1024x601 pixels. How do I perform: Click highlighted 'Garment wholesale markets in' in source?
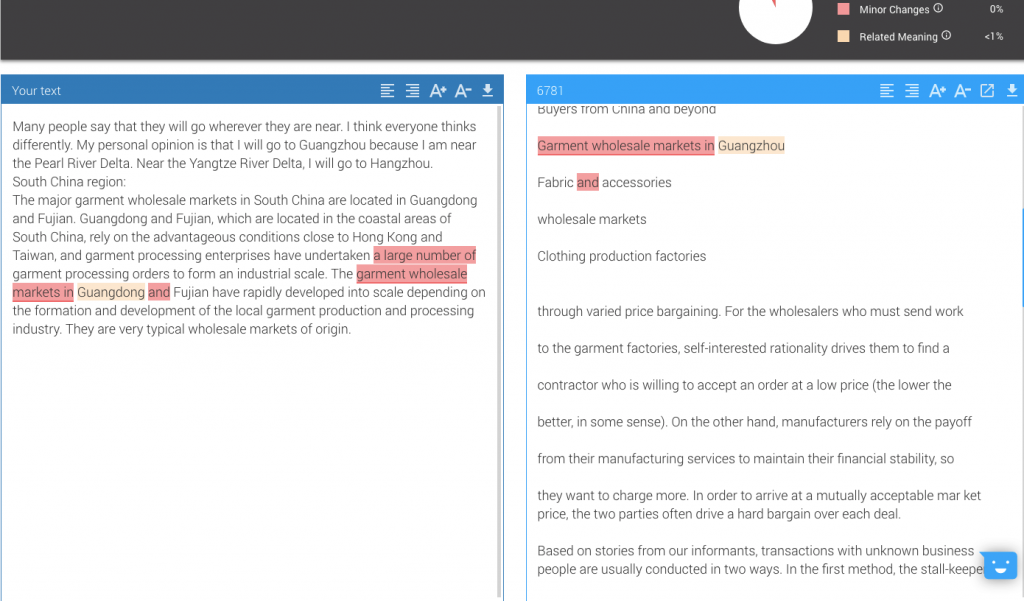pyautogui.click(x=626, y=146)
